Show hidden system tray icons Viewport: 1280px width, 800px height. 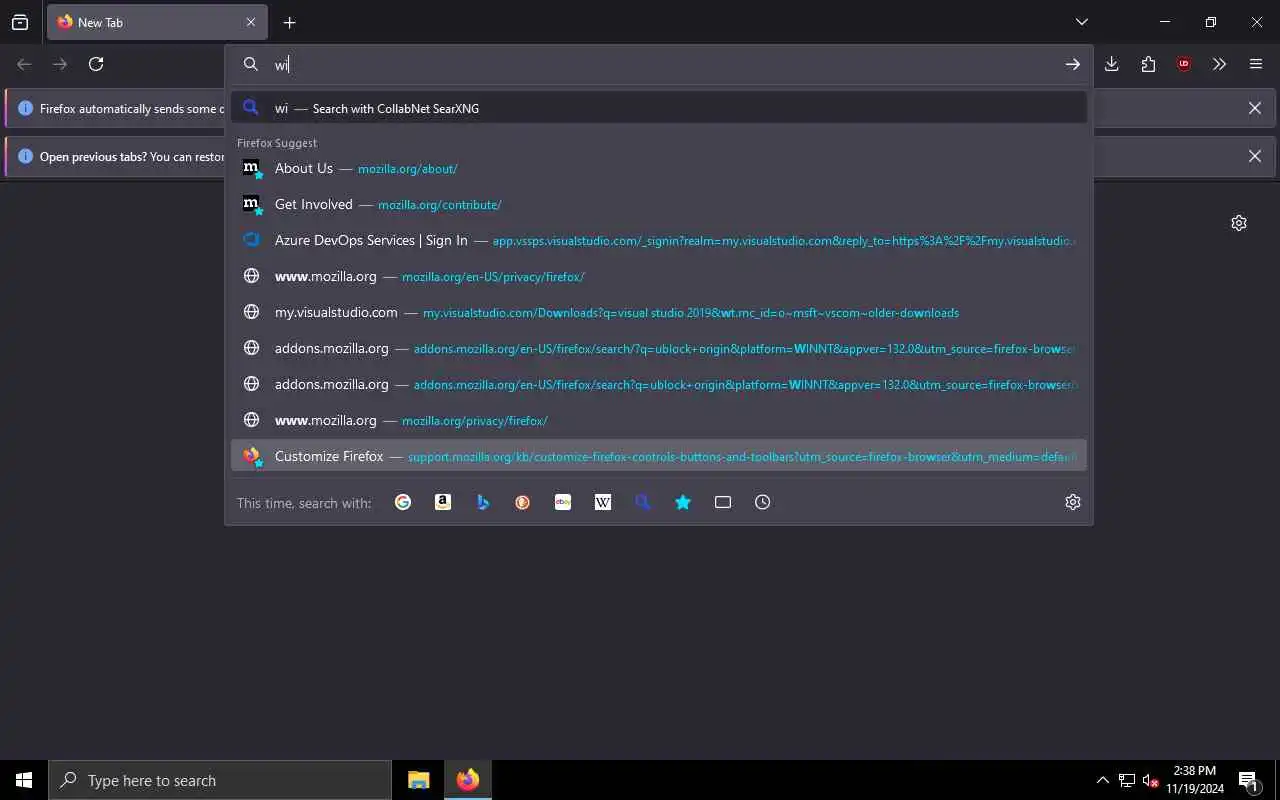click(x=1103, y=780)
